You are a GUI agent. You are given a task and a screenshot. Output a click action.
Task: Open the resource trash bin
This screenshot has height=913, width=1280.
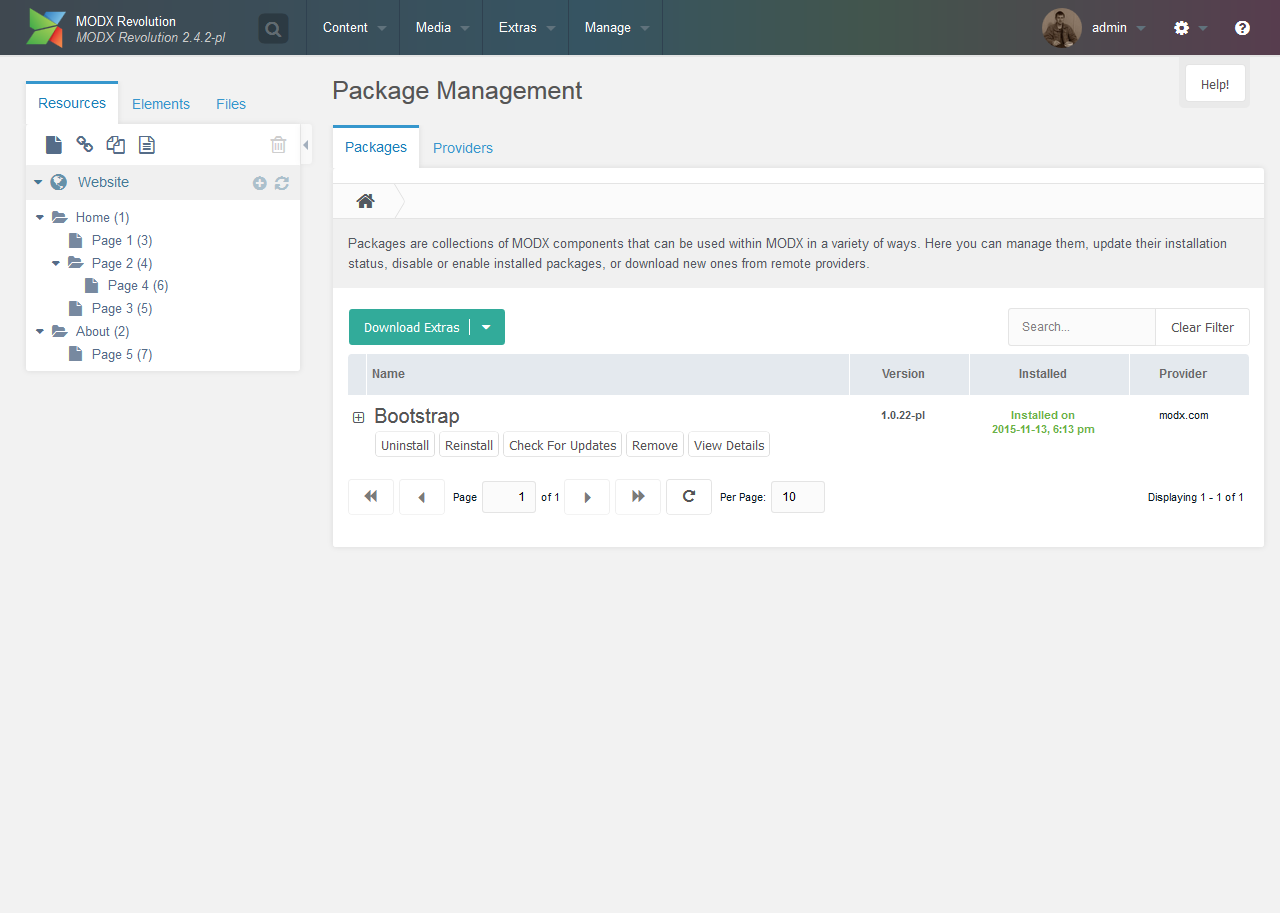click(279, 145)
